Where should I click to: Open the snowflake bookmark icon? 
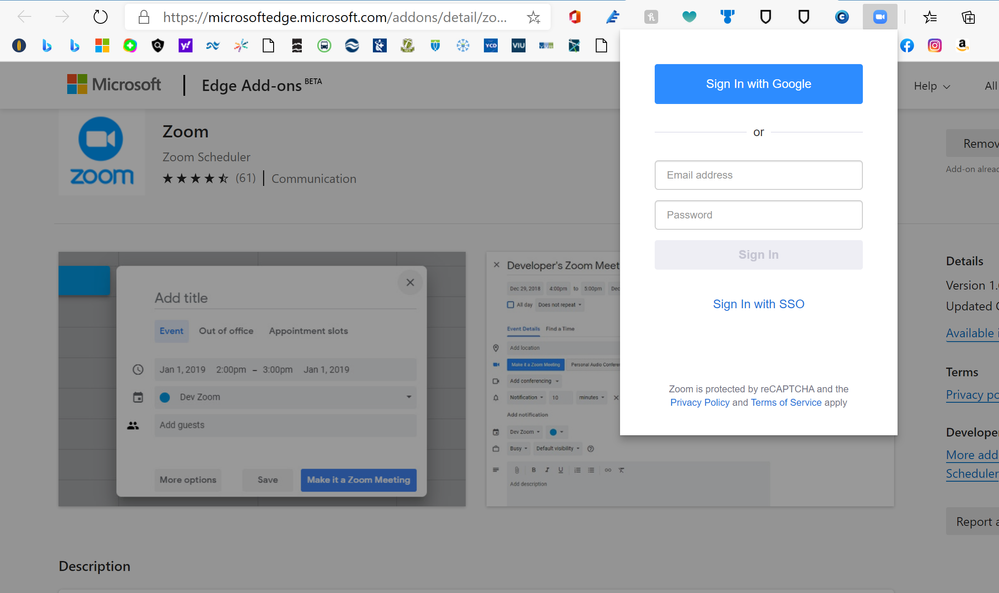[x=463, y=45]
